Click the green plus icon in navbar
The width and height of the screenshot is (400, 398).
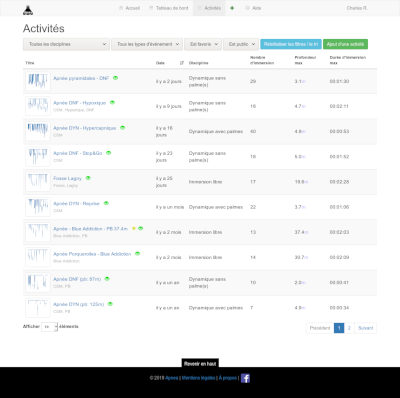[232, 8]
